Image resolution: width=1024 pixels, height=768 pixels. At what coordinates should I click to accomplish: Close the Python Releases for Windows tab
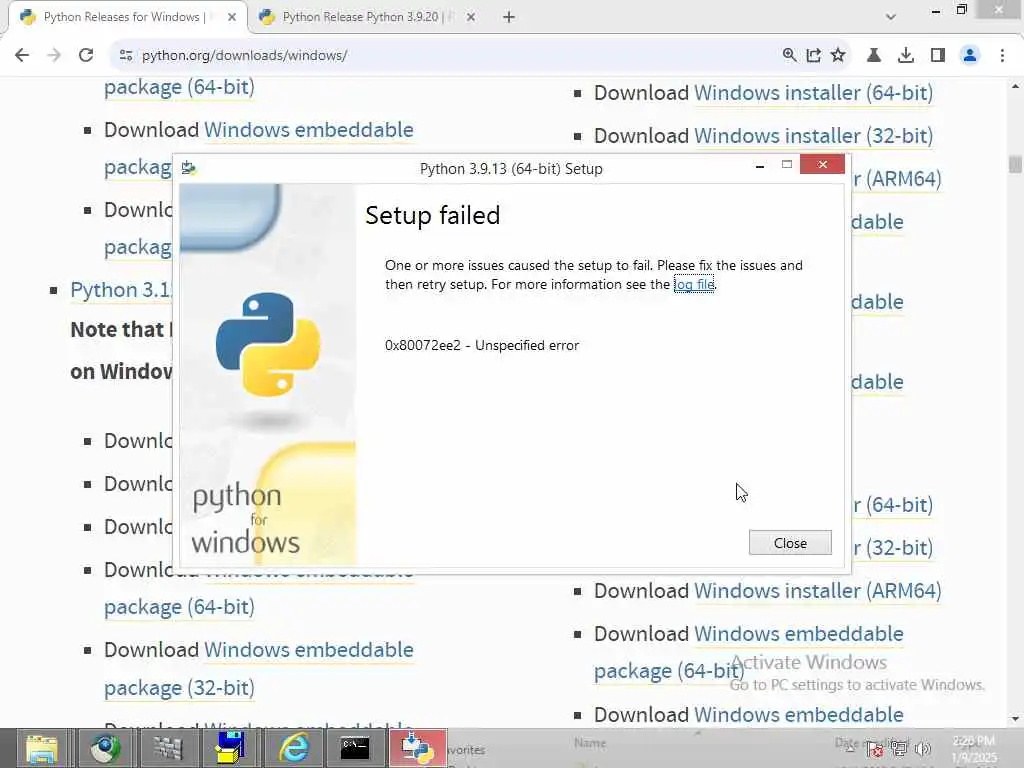point(232,17)
